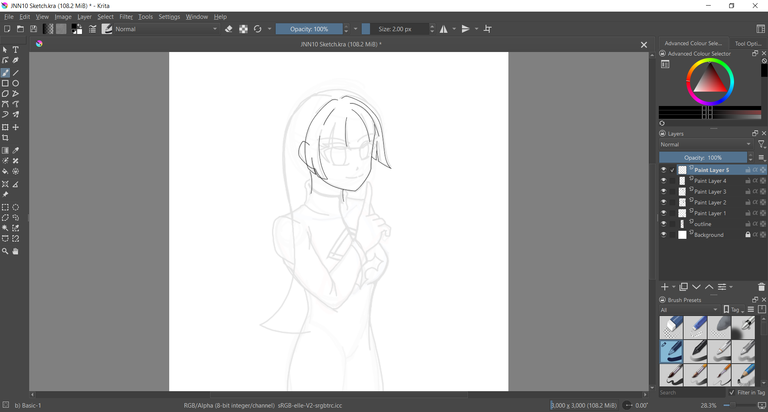This screenshot has height=412, width=768.
Task: Select the Freehand Brush tool
Action: [5, 73]
